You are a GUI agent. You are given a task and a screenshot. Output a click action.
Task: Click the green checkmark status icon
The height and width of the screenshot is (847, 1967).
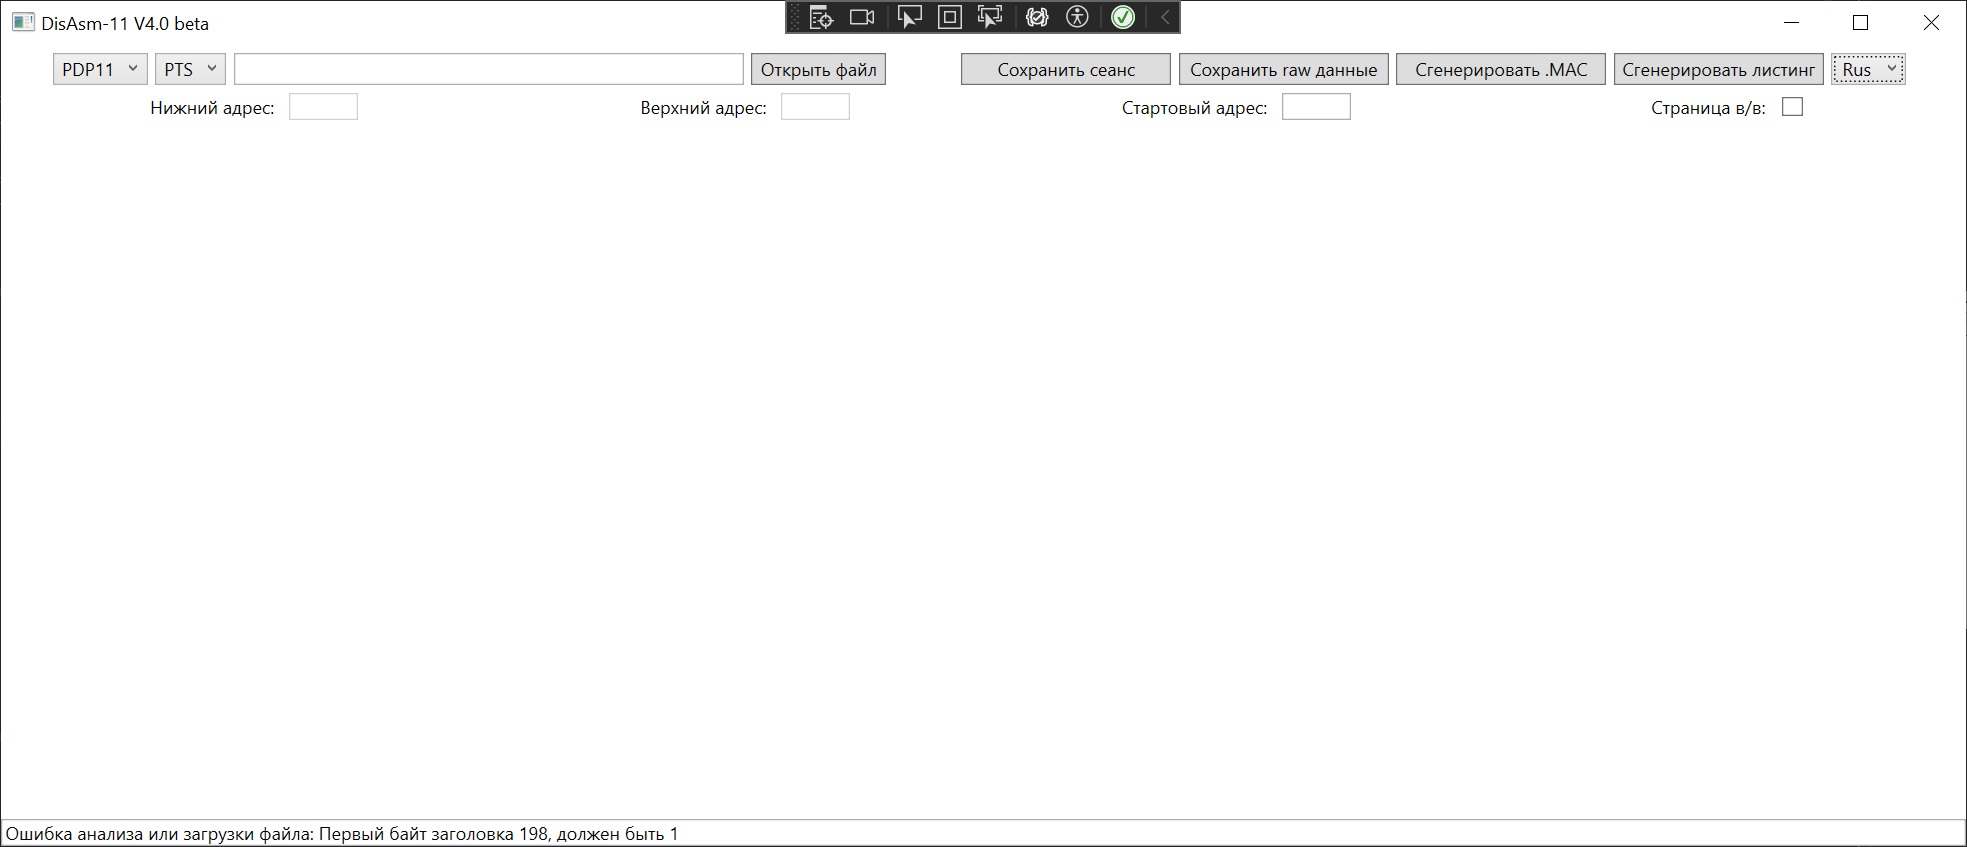[1123, 18]
